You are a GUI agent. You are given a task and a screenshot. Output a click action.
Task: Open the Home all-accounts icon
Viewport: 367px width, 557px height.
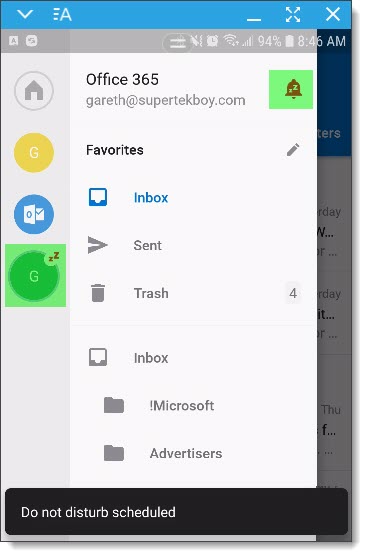[34, 91]
